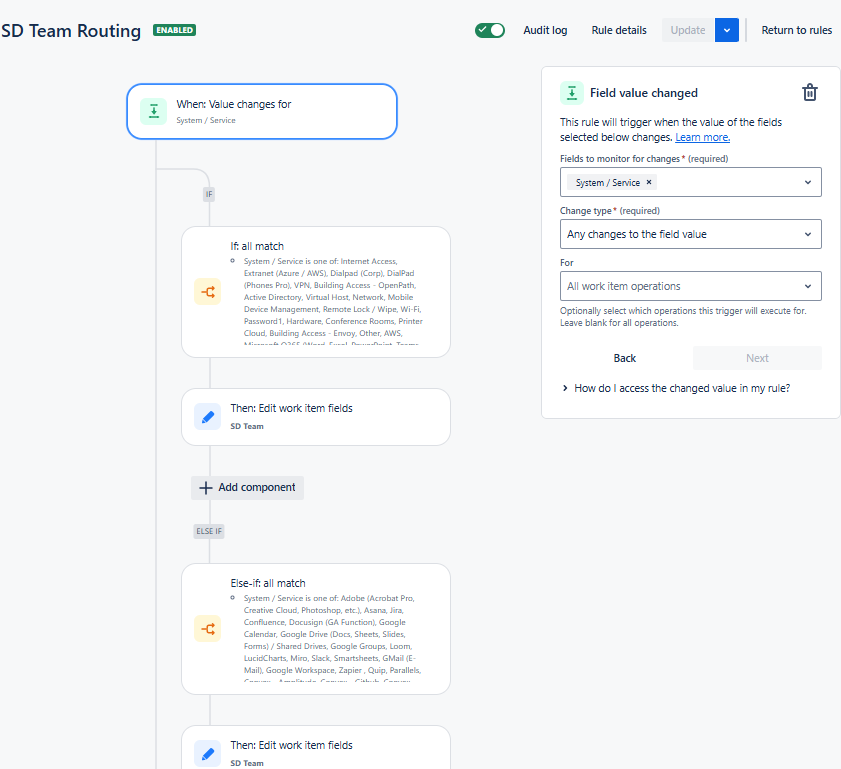Viewport: 841px width, 769px height.
Task: Select the branch icon on the If condition card
Action: tap(207, 293)
